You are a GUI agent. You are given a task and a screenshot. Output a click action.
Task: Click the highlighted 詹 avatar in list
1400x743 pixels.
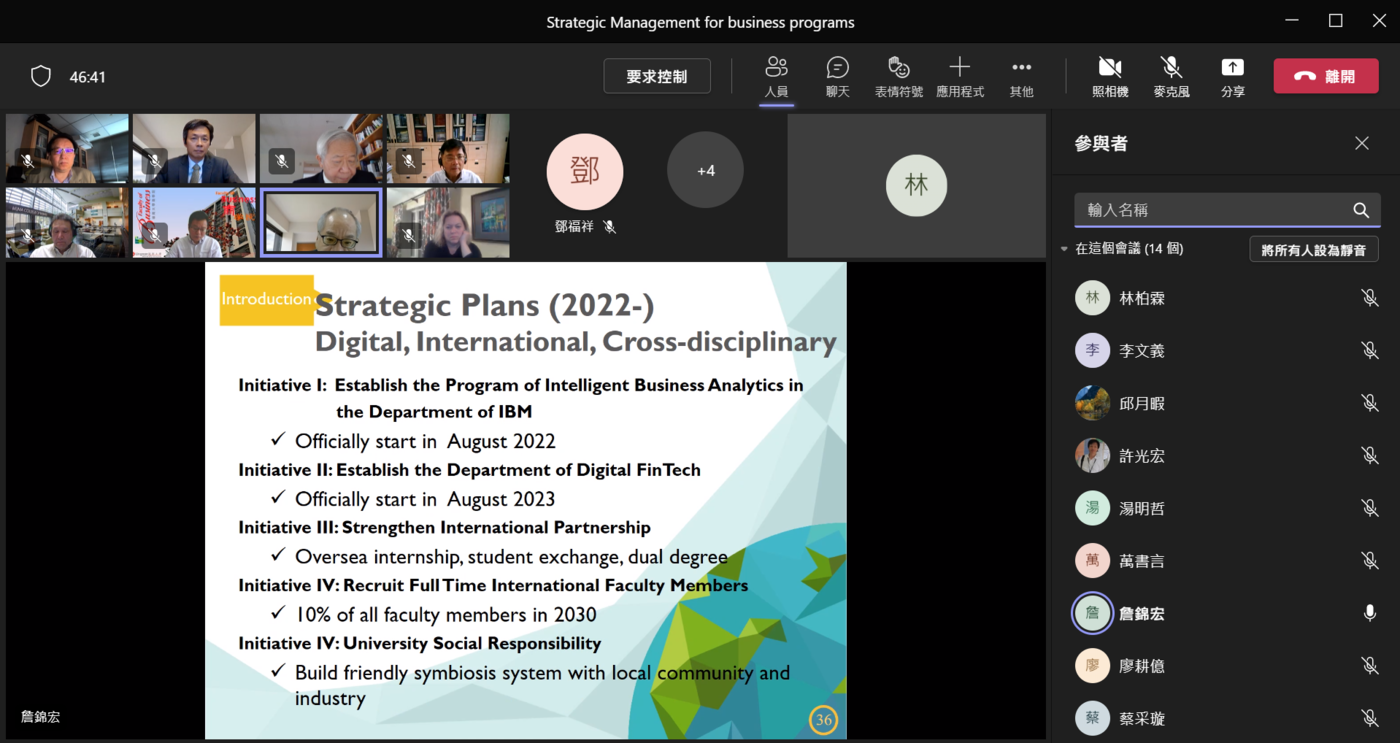point(1092,613)
